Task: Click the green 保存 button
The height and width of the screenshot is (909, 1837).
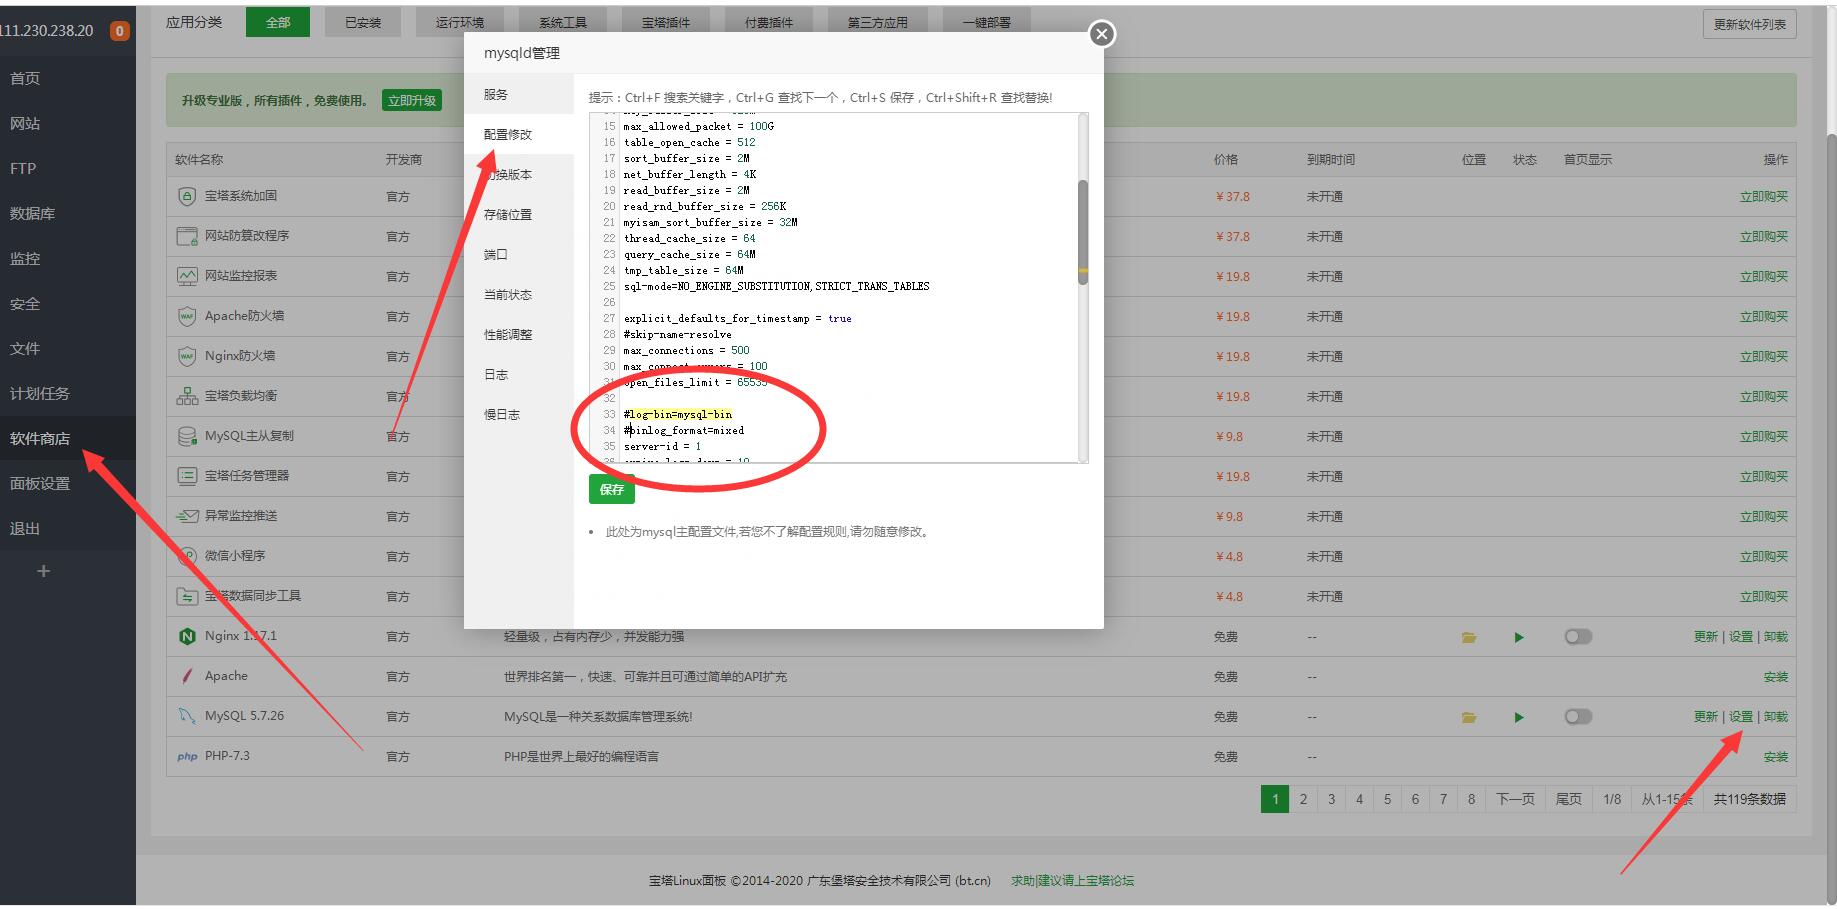Action: (611, 489)
